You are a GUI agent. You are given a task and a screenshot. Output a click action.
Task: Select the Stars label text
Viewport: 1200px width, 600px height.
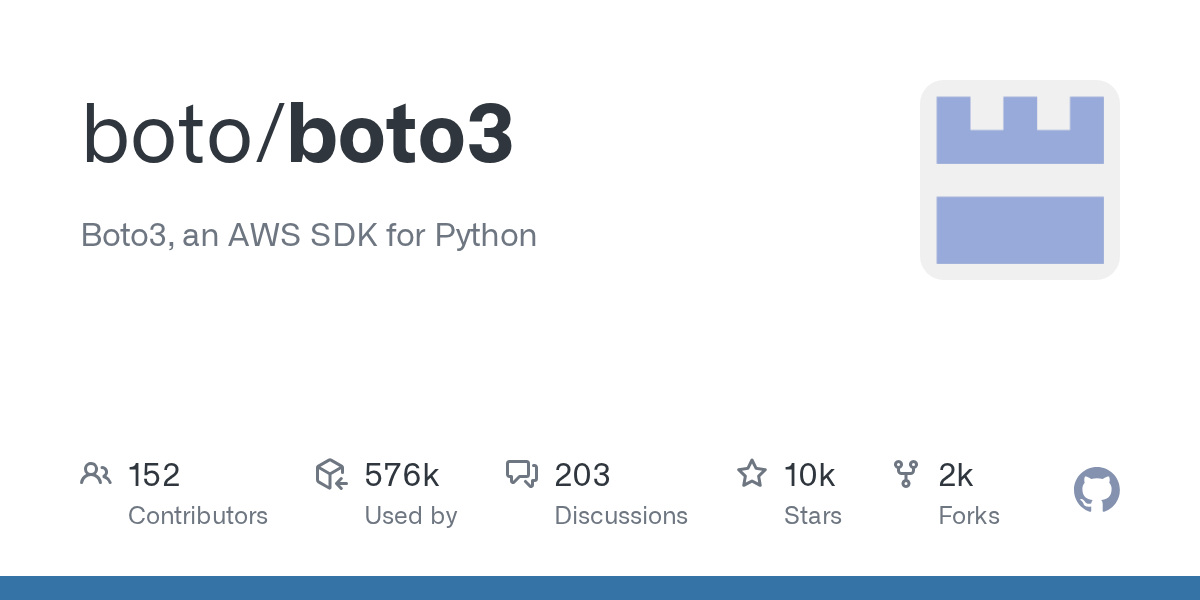click(x=813, y=516)
